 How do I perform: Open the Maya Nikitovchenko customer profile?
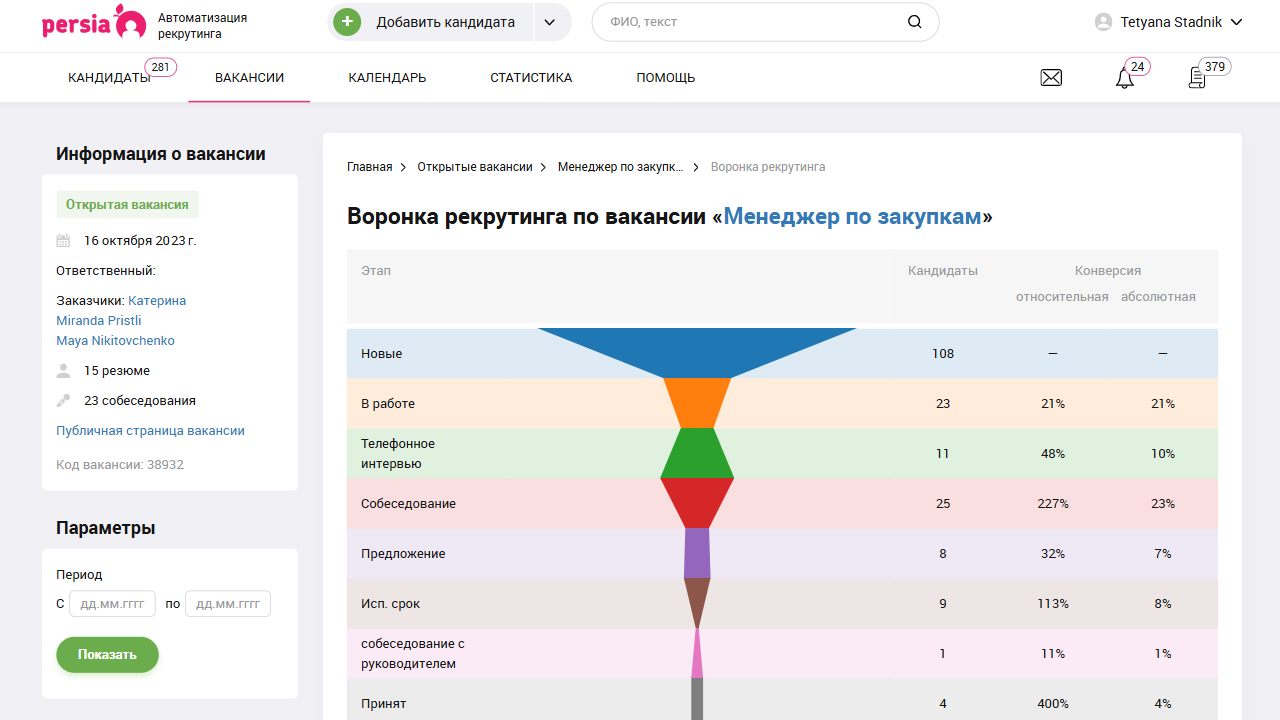pyautogui.click(x=115, y=340)
